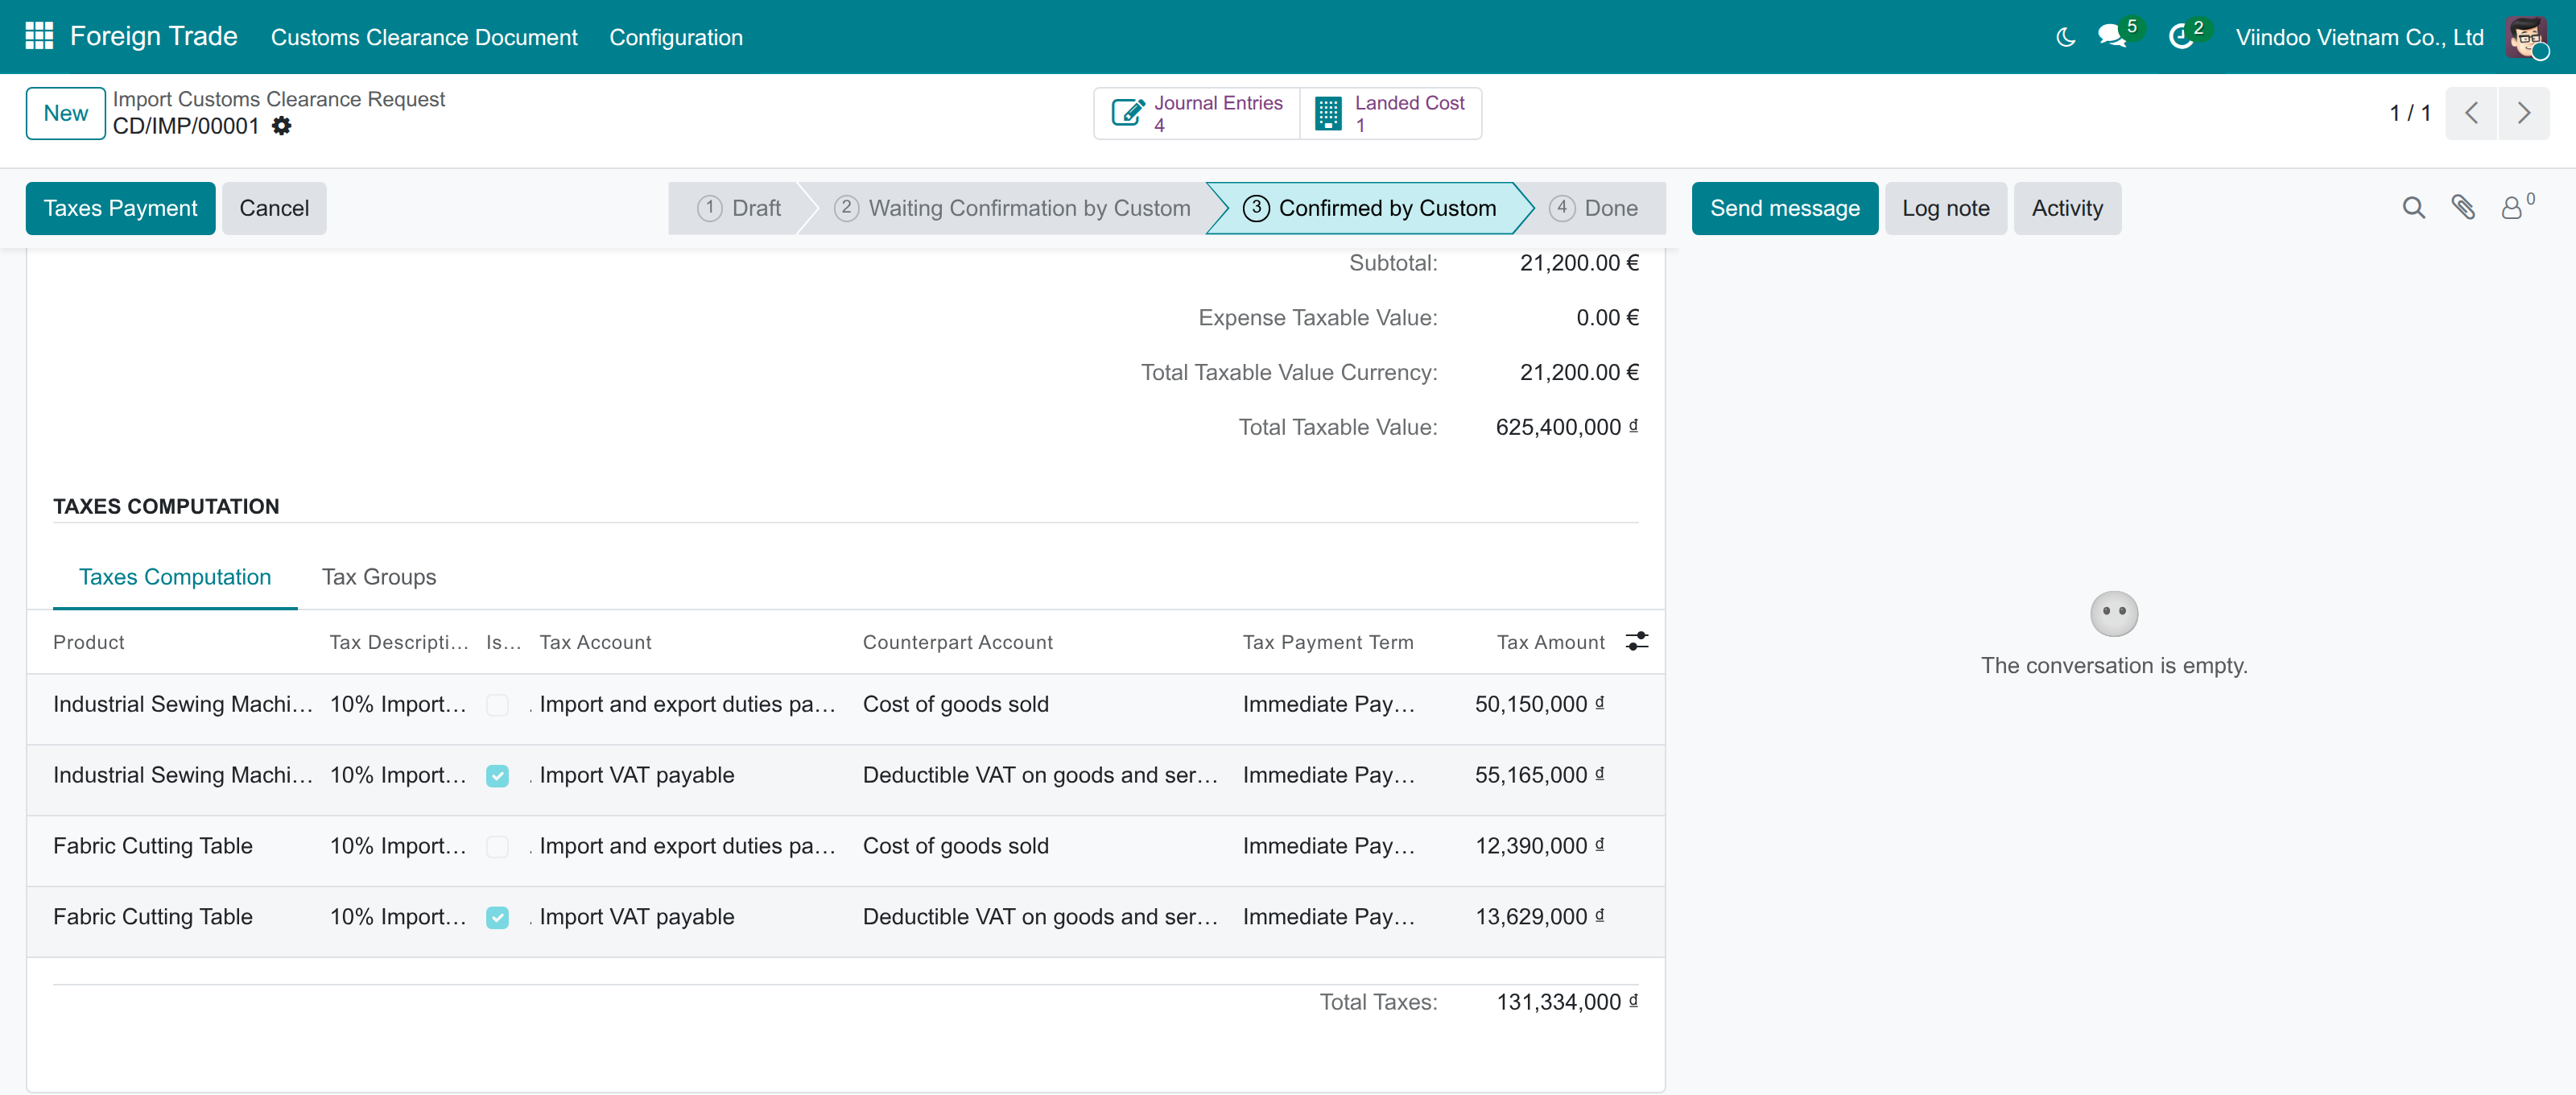Screen dimensions: 2576x1095
Task: Toggle Is VAT checkbox for Fabric Cutting Table 12,390,000 row
Action: (x=497, y=847)
